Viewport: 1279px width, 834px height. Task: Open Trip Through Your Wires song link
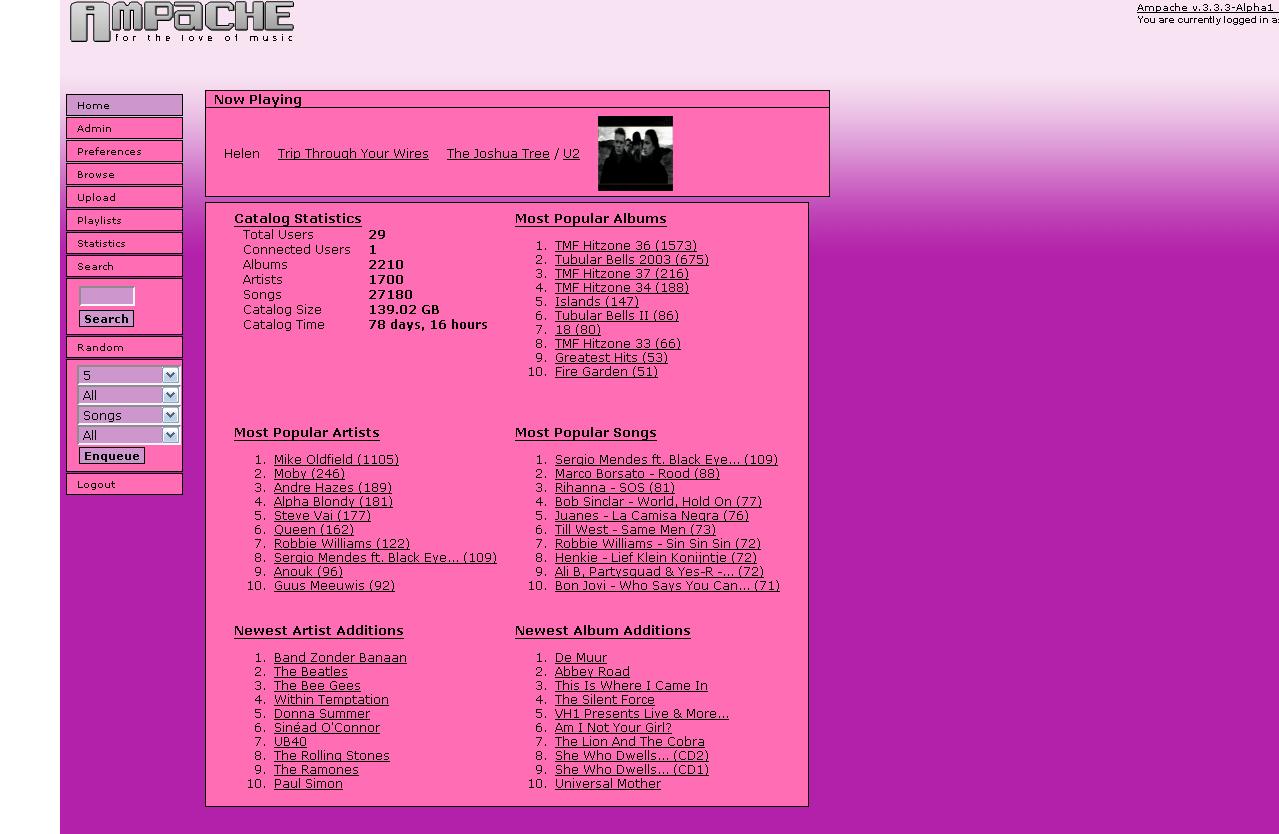point(353,154)
